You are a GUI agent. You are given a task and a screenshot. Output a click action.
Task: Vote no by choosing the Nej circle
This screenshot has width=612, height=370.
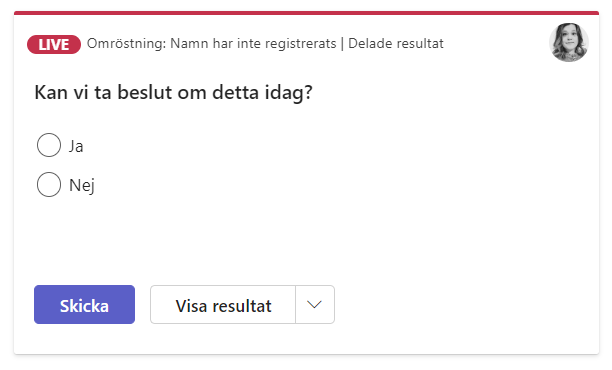[49, 185]
